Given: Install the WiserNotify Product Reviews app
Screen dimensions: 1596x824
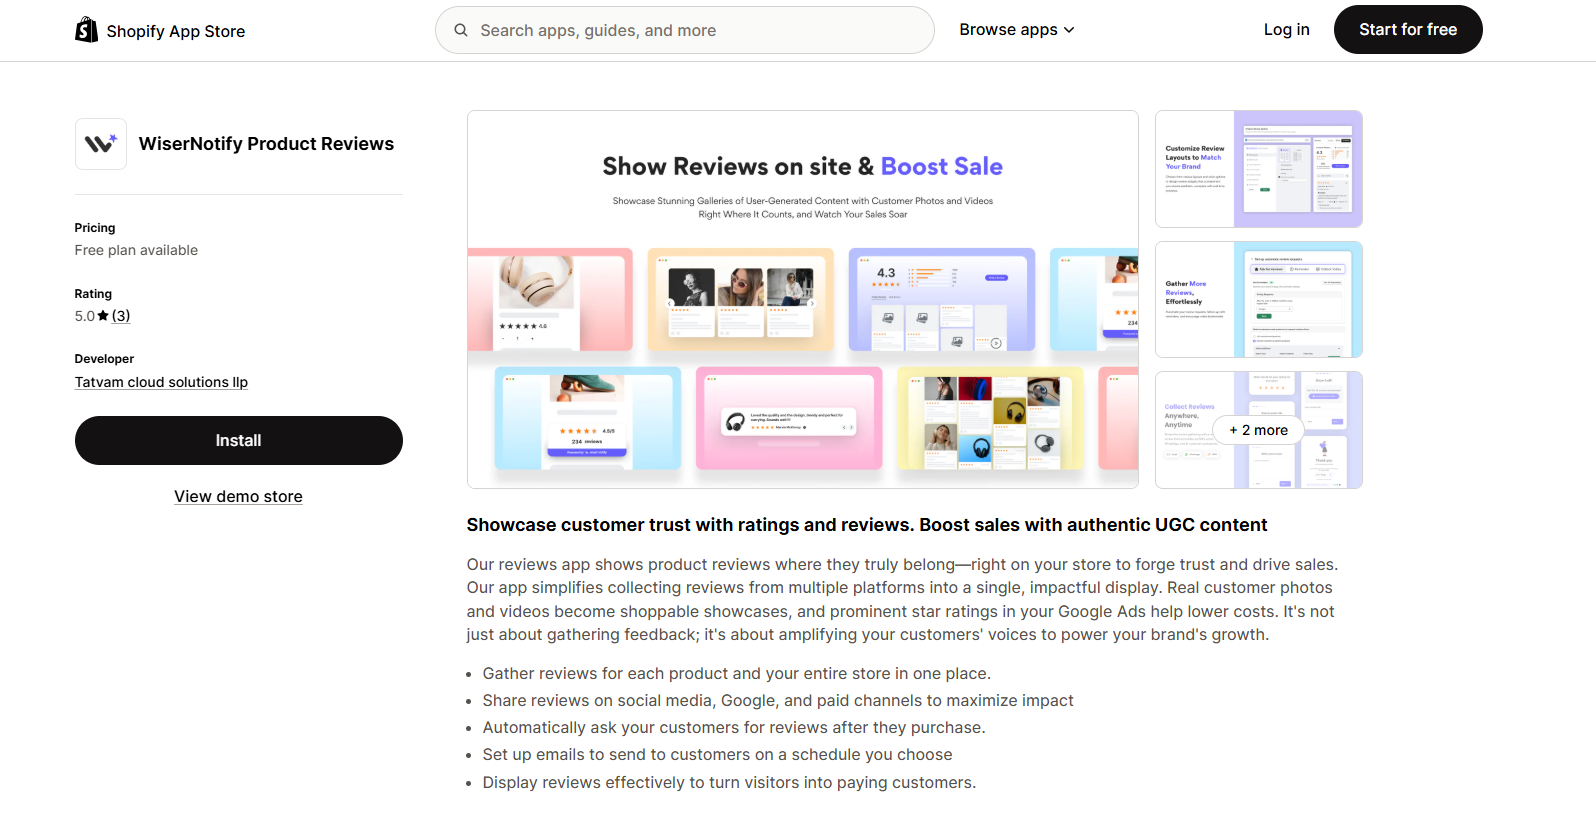Looking at the screenshot, I should [238, 440].
